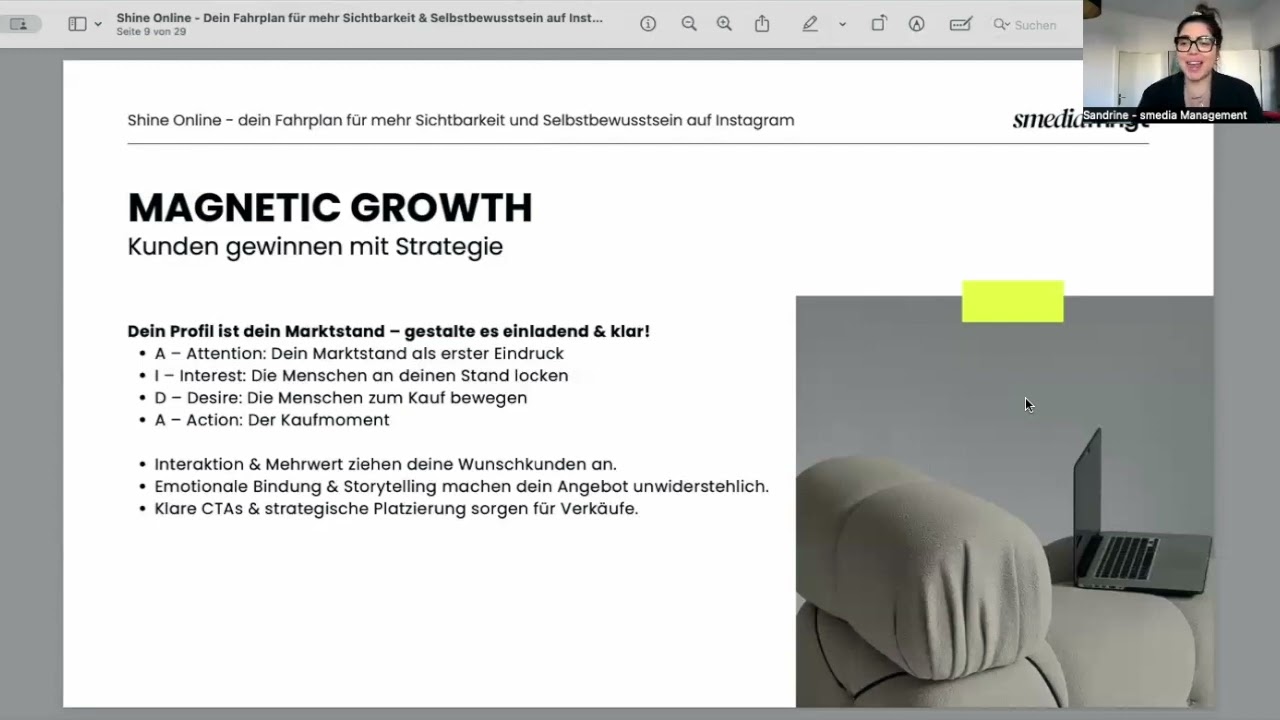
Task: Click the document title 'Shine Online - Dein Fahrplan'
Action: (x=359, y=18)
